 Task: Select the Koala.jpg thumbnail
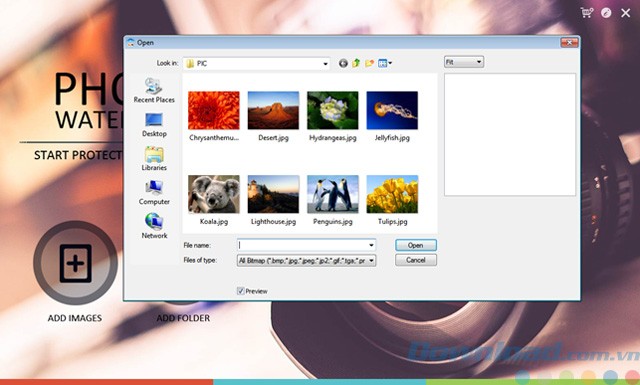tap(214, 194)
